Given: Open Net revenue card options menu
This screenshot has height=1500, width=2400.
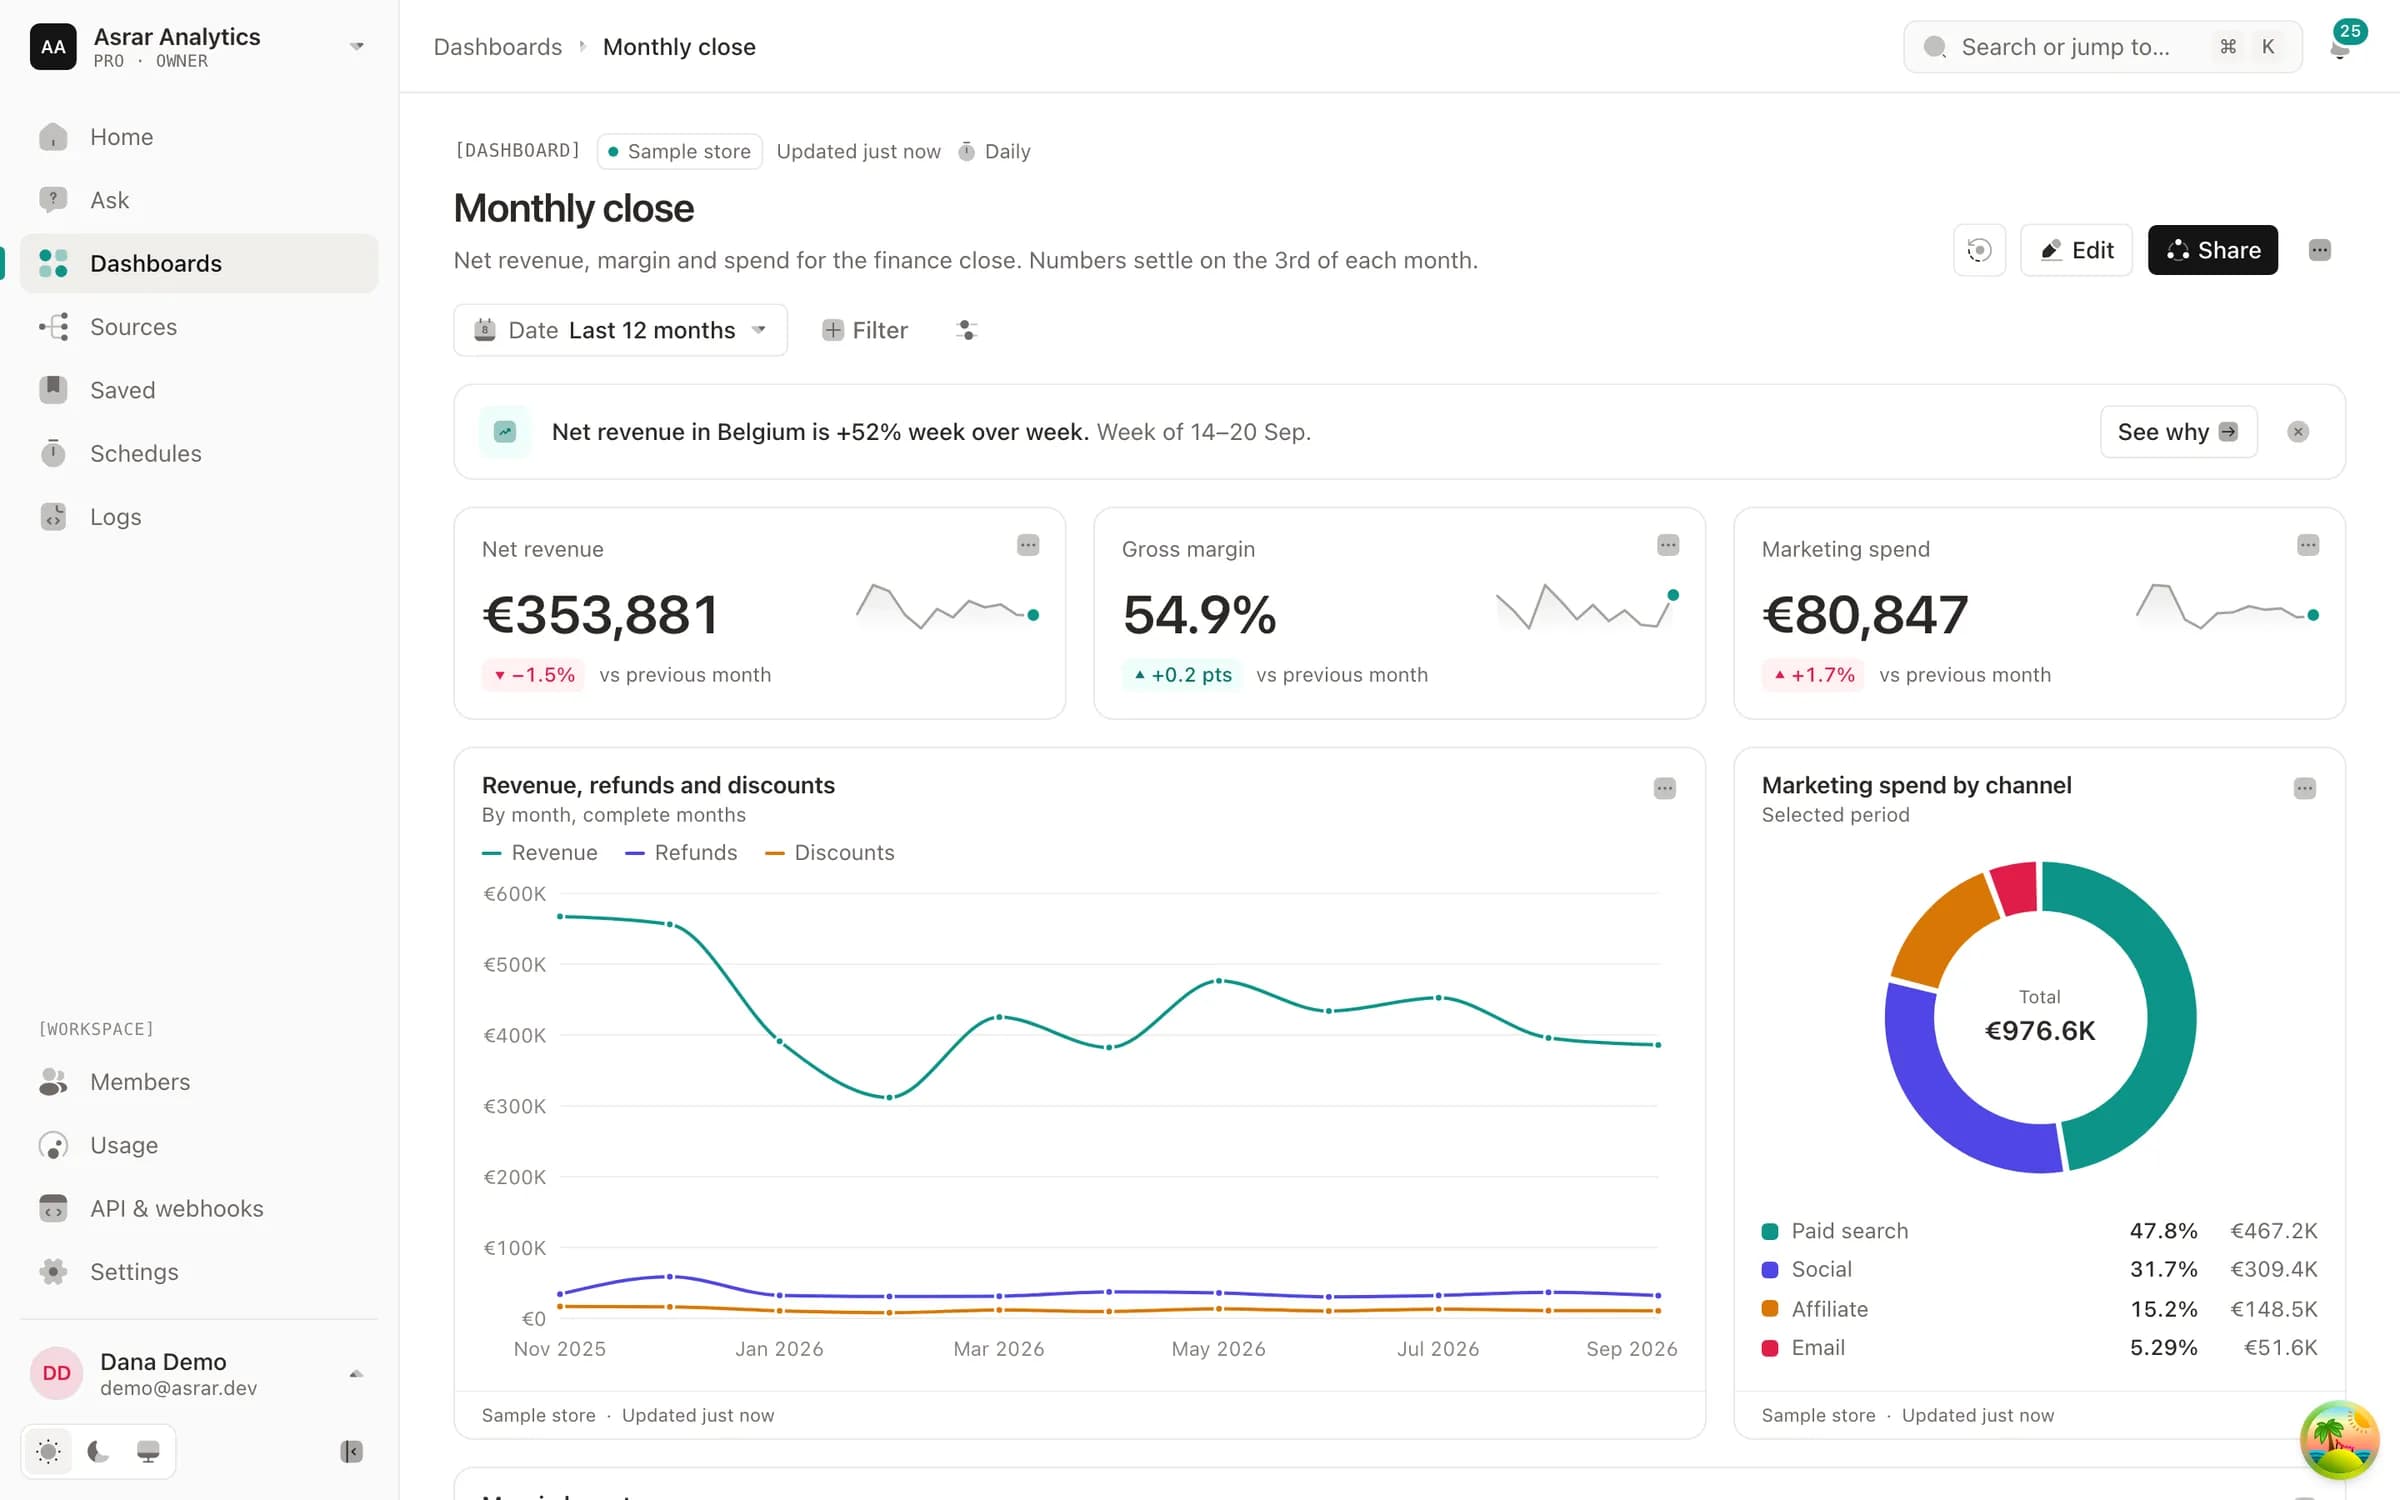Looking at the screenshot, I should tap(1028, 545).
